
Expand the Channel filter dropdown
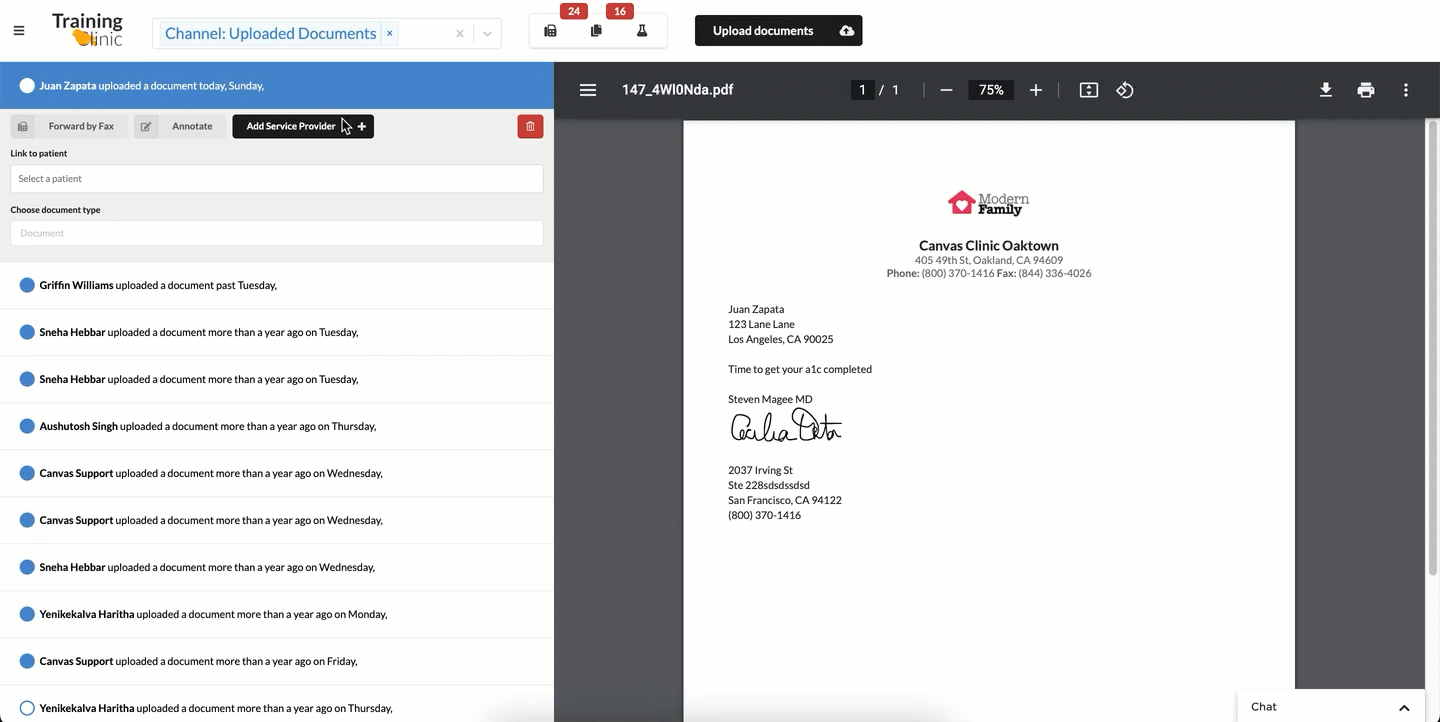coord(487,33)
